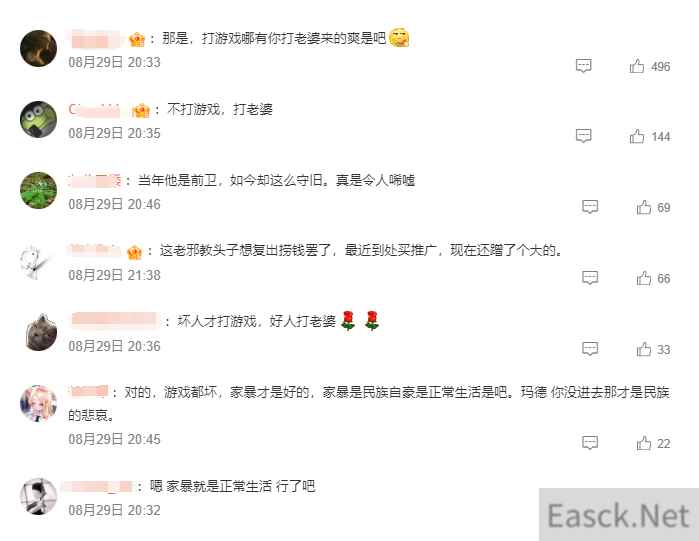Like the comment with 496 likes
The image size is (699, 541).
[x=637, y=66]
